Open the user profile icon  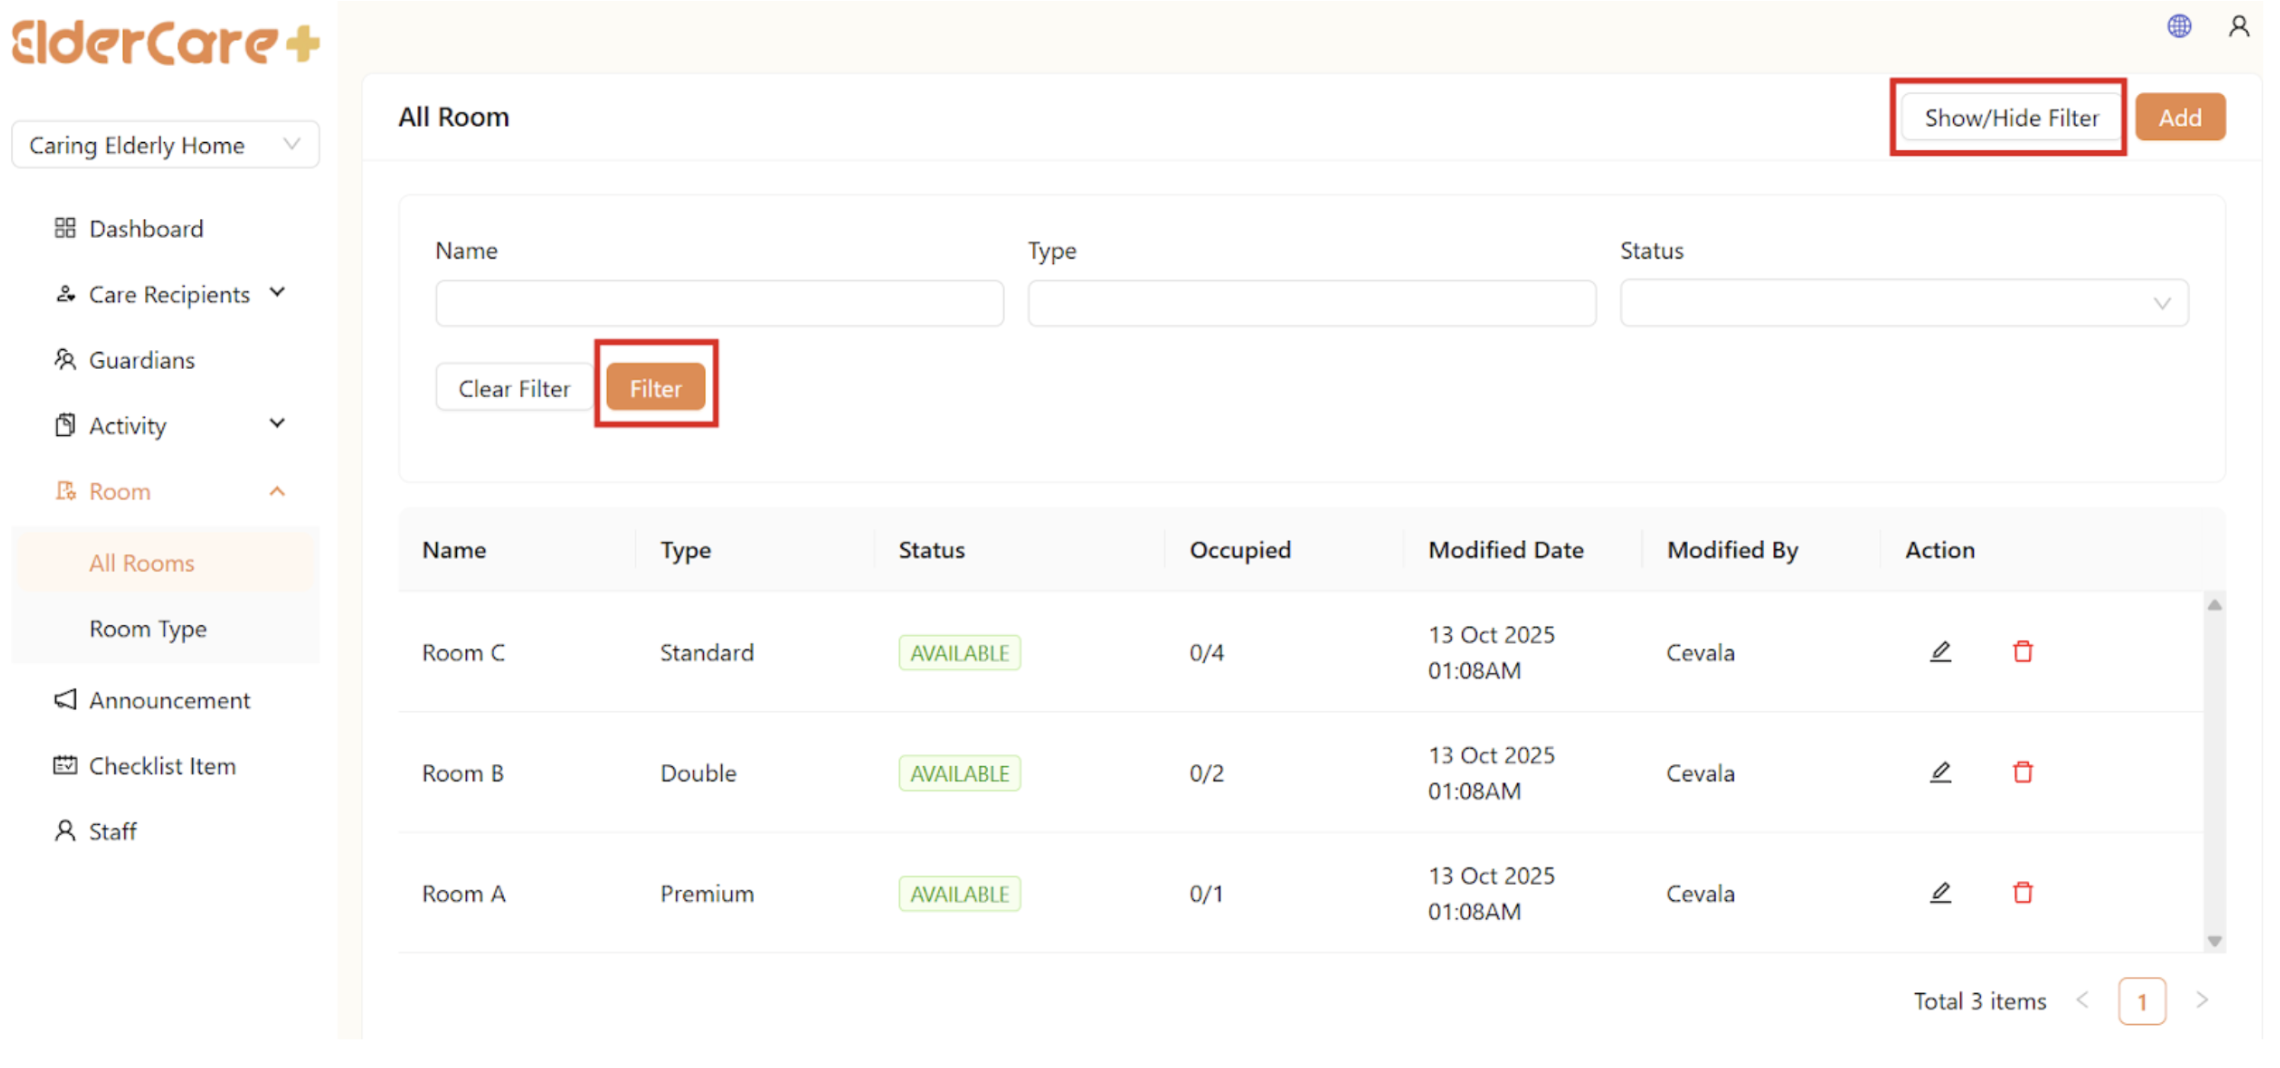[2239, 26]
